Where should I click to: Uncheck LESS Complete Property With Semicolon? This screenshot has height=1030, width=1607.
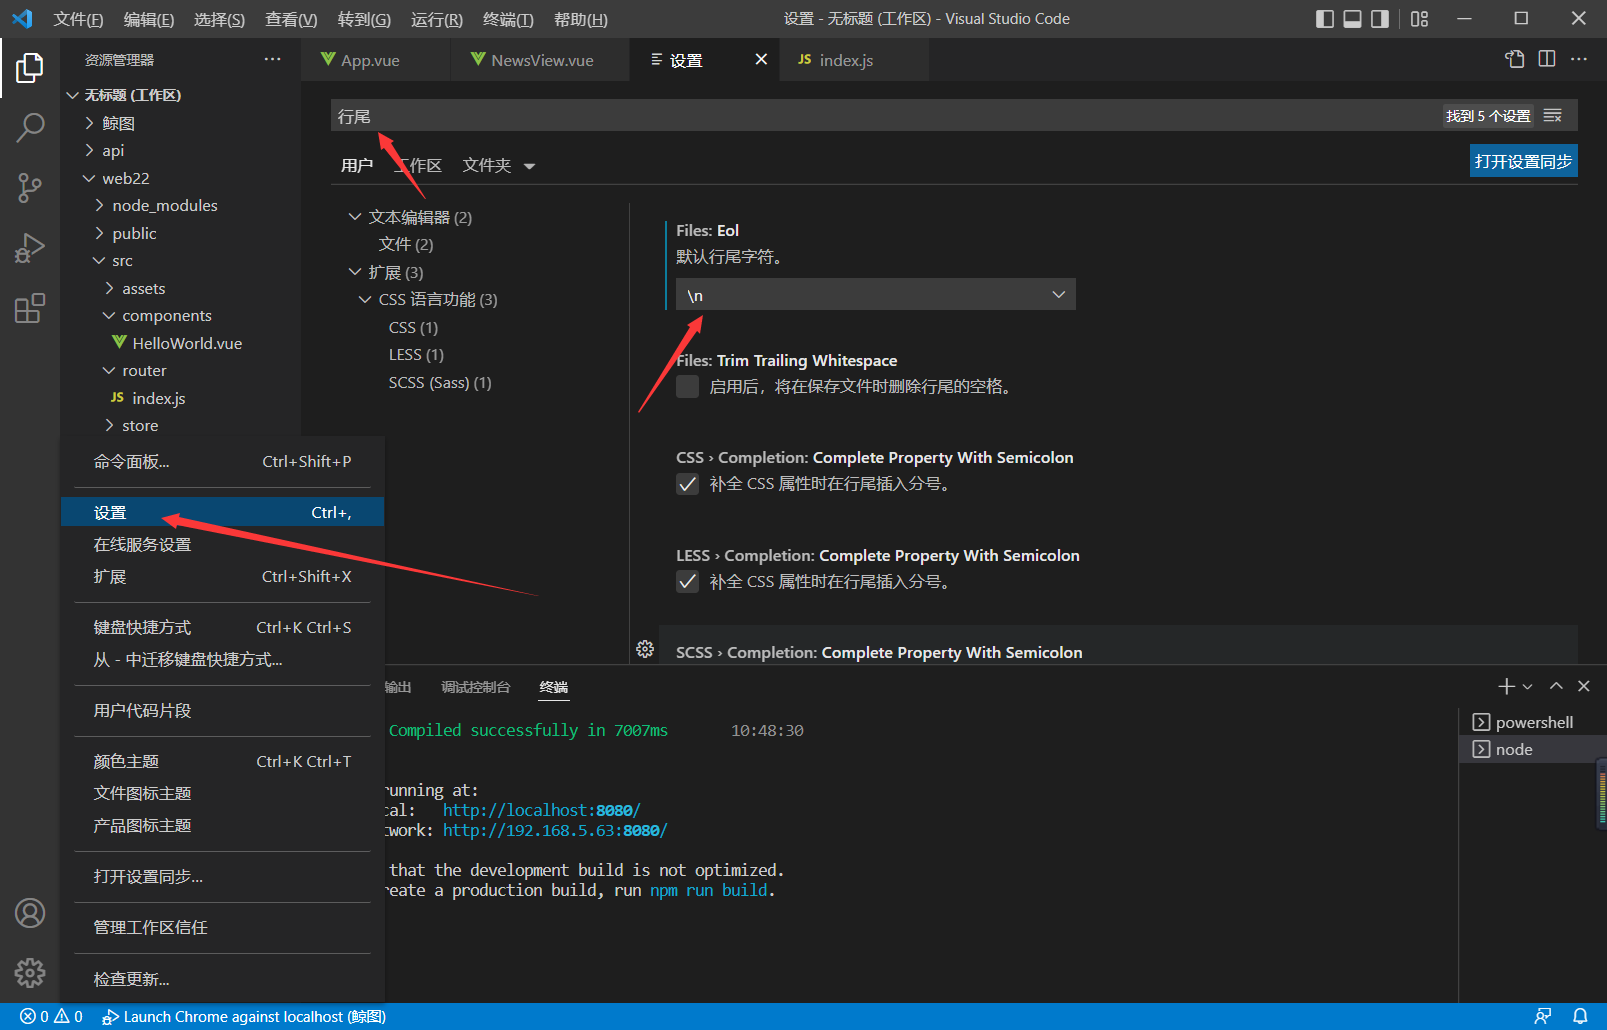point(687,582)
